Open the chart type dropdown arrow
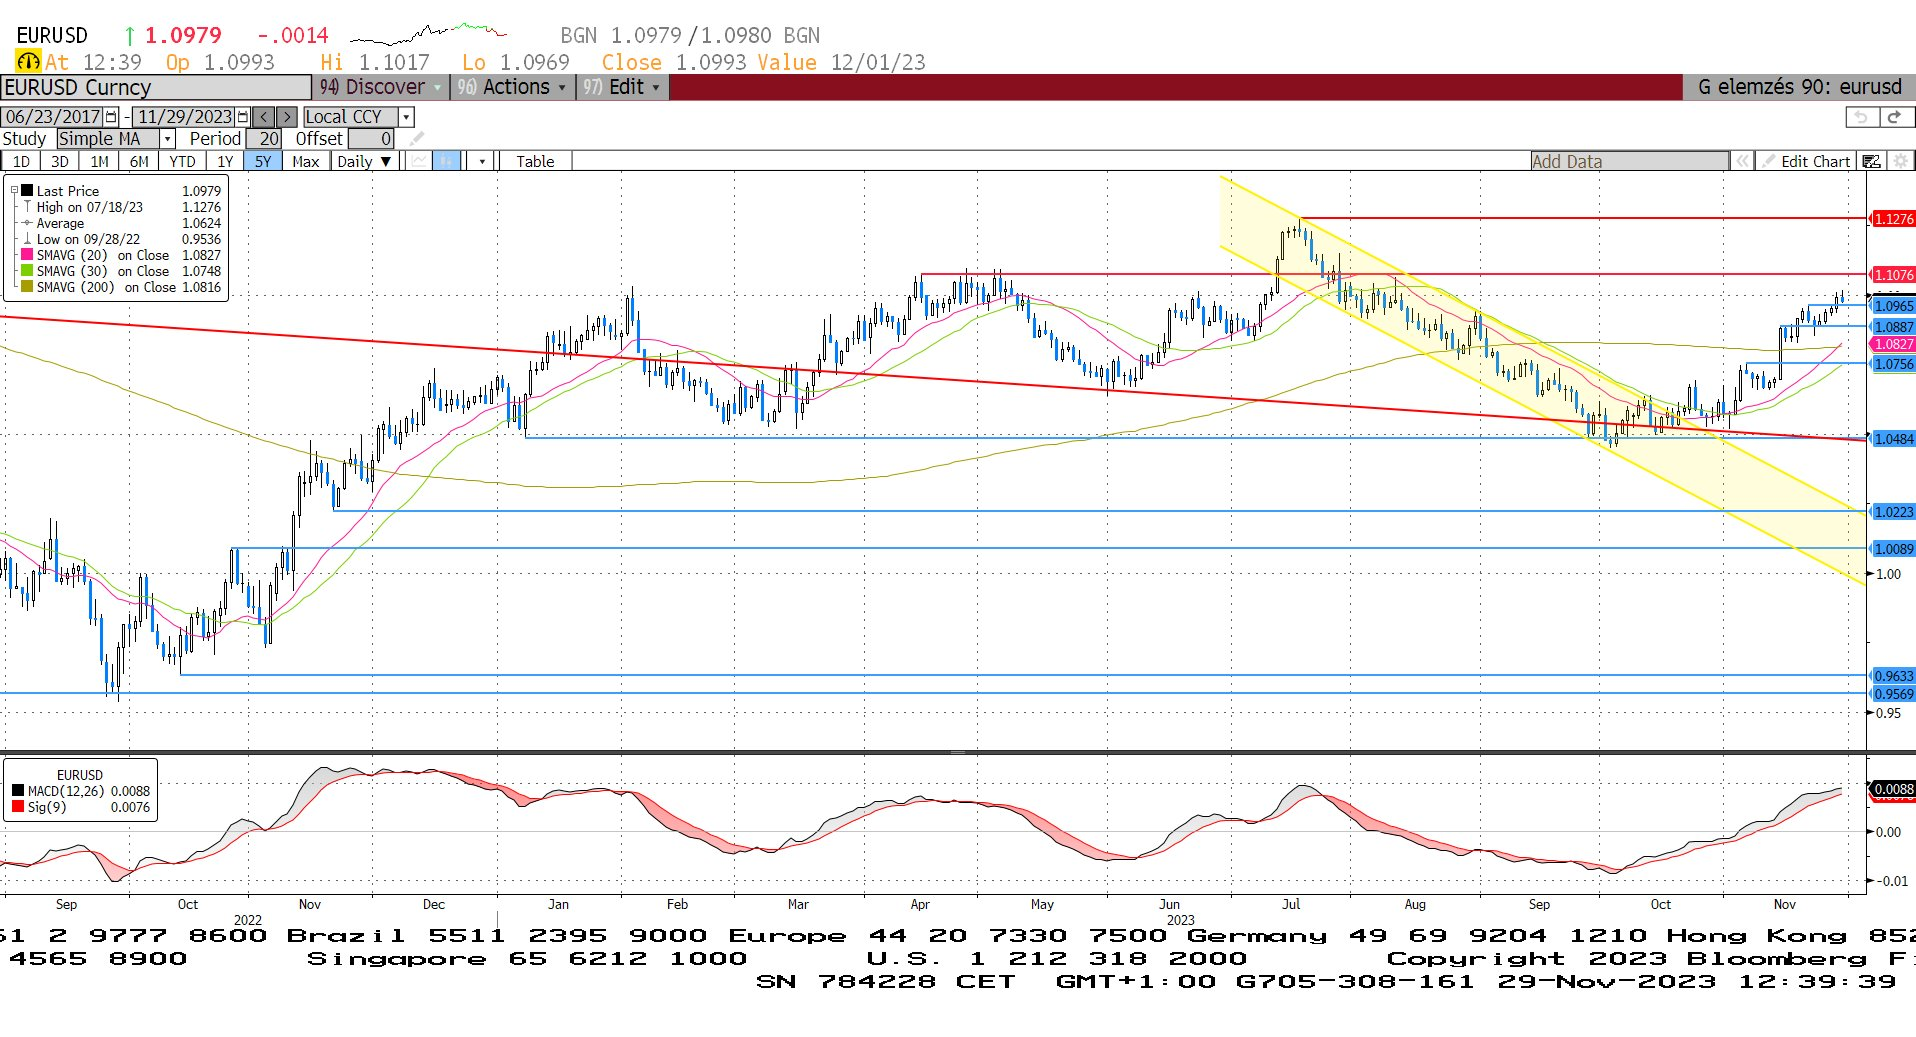Viewport: 1916px width, 1037px height. point(482,161)
